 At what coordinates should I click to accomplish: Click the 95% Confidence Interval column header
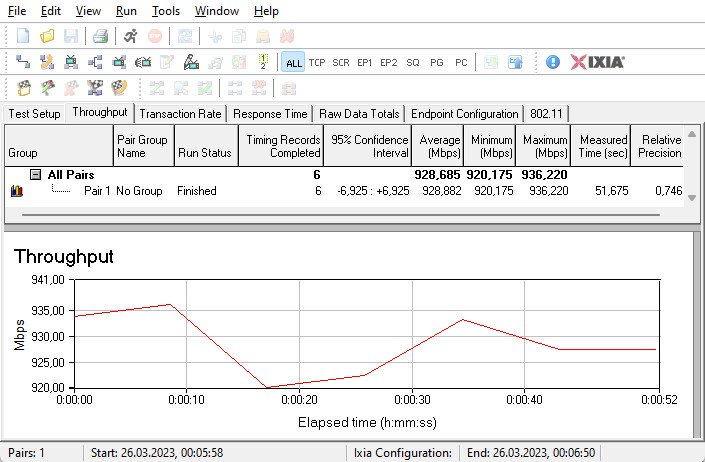click(367, 146)
